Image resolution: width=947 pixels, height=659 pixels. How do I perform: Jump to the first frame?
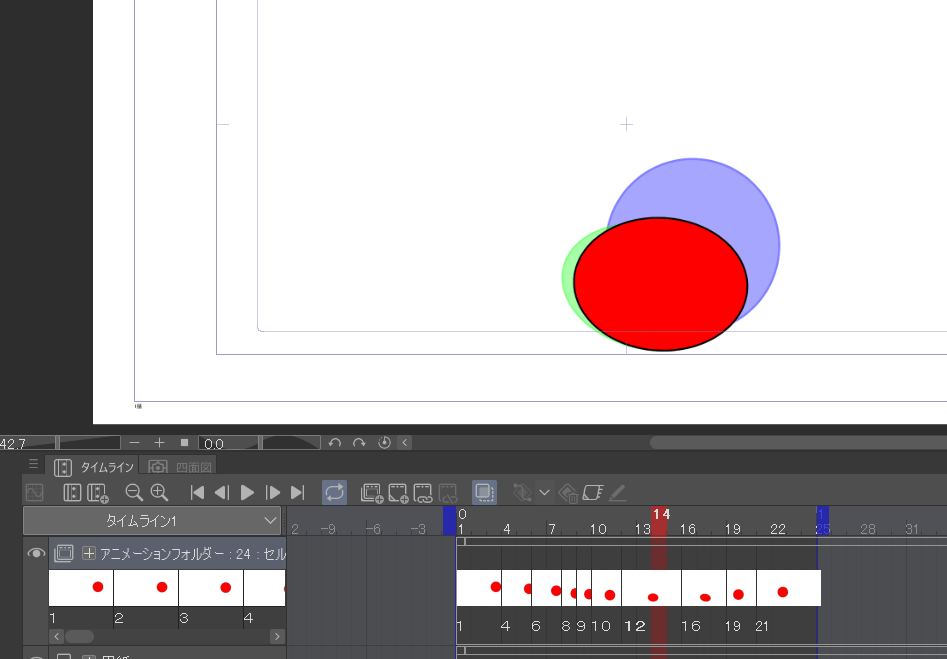[x=197, y=492]
